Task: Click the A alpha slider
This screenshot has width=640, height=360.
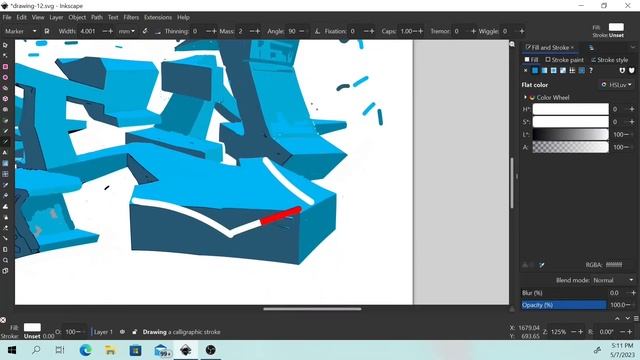Action: [x=570, y=147]
